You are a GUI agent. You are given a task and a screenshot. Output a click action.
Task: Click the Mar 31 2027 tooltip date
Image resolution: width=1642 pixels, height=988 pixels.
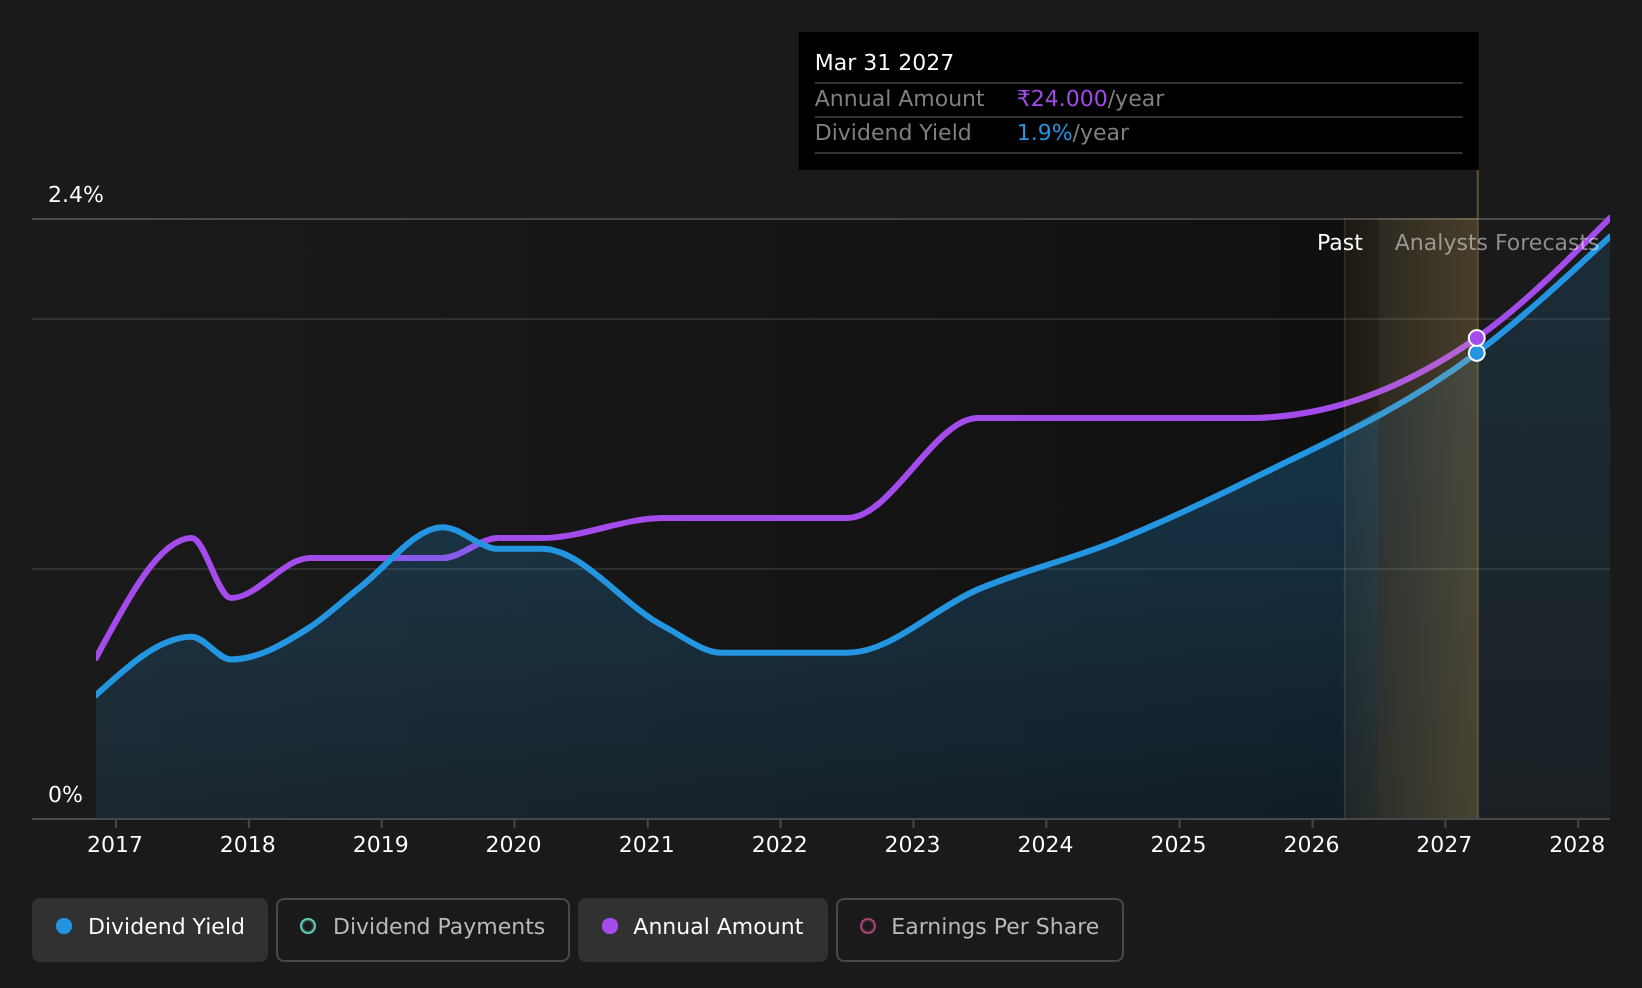click(884, 63)
